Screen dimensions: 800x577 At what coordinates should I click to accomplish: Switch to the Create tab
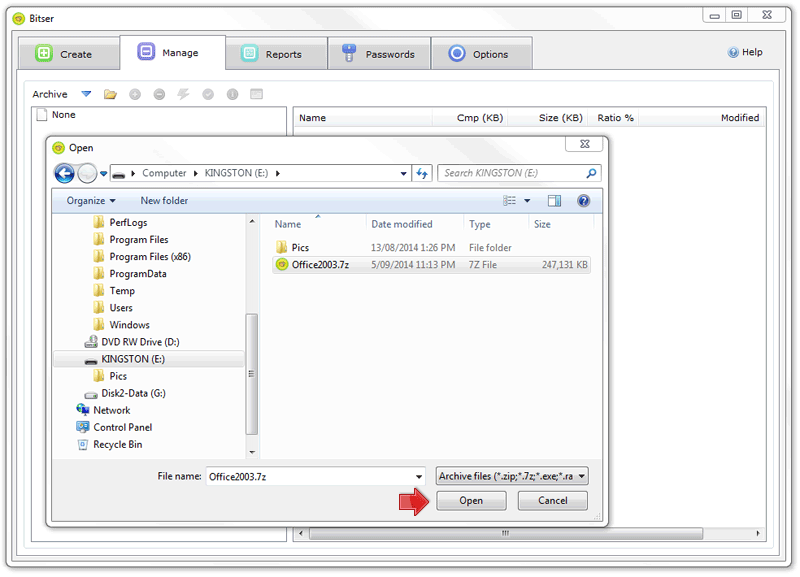click(x=65, y=54)
